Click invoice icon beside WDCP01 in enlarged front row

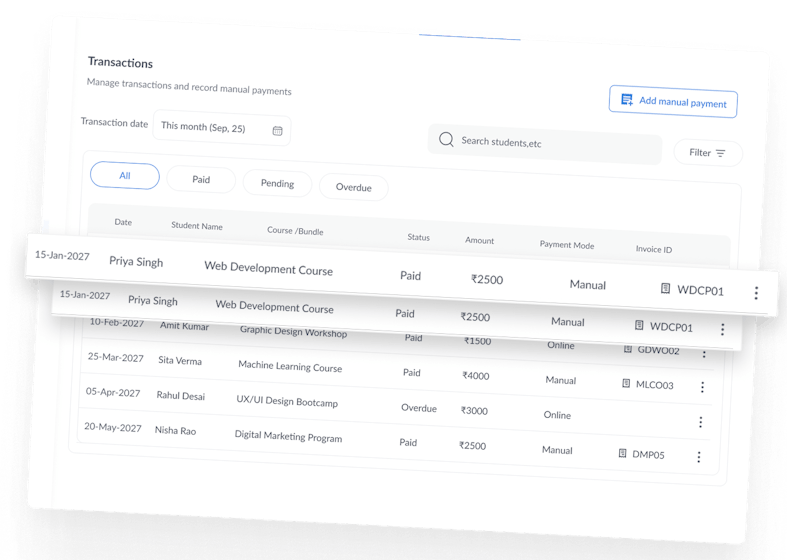666,288
